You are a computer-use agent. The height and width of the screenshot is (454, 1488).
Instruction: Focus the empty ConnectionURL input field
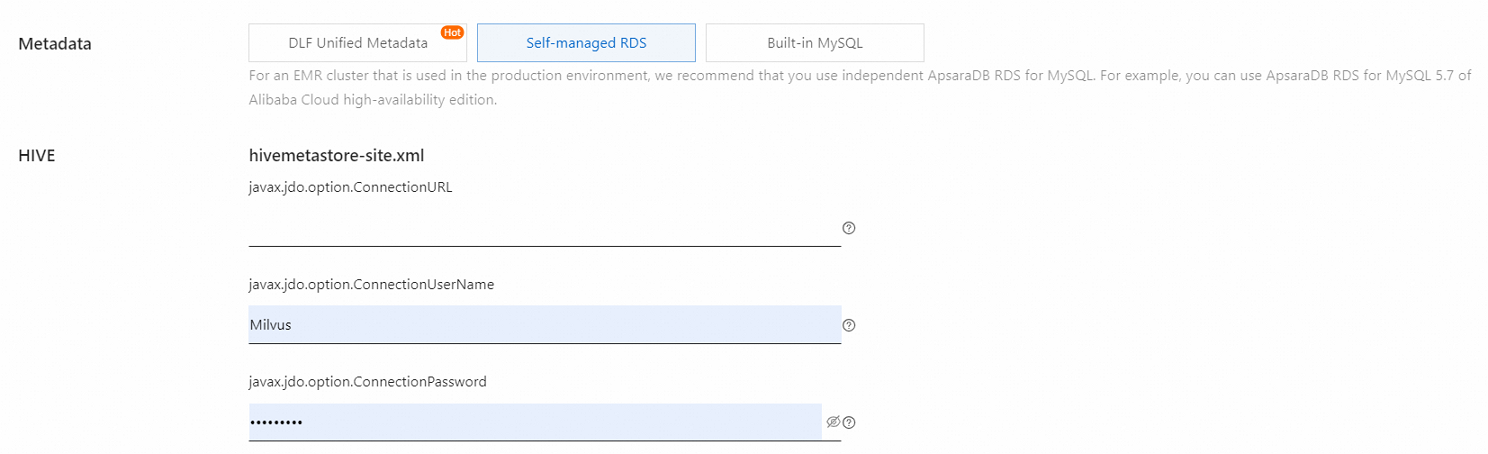(x=544, y=228)
